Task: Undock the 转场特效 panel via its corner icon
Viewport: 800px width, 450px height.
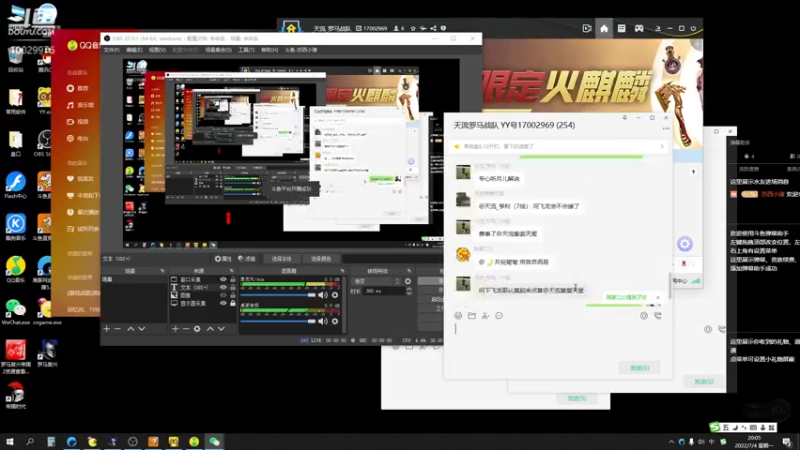Action: coord(409,271)
